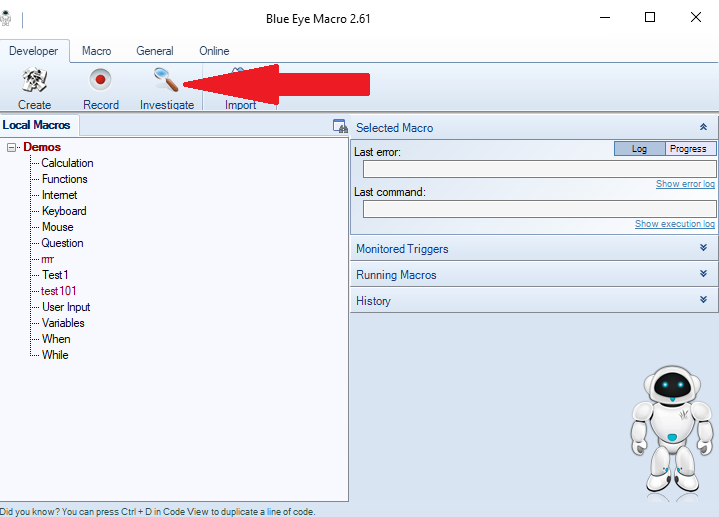The height and width of the screenshot is (517, 719).
Task: Open the Macro ribbon tab
Action: pos(96,51)
